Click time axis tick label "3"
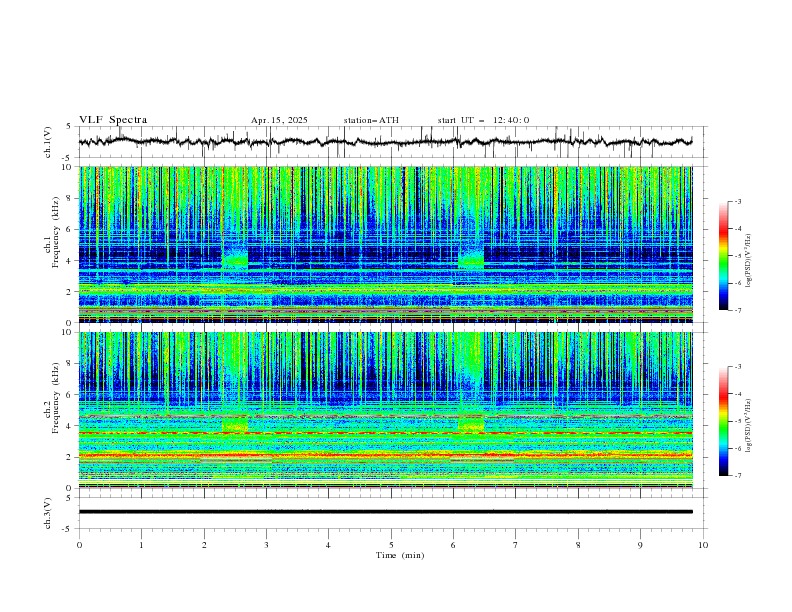This screenshot has width=792, height=612. pos(266,545)
